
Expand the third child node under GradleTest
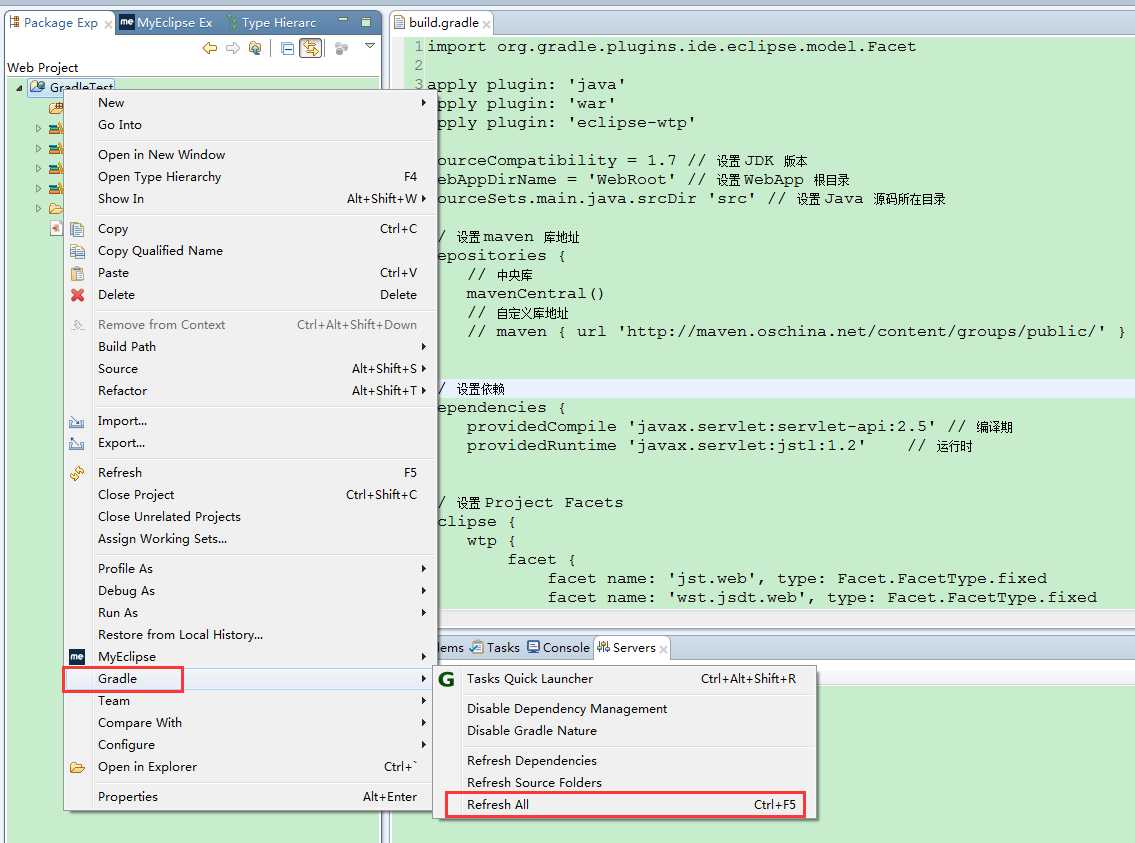[x=38, y=169]
